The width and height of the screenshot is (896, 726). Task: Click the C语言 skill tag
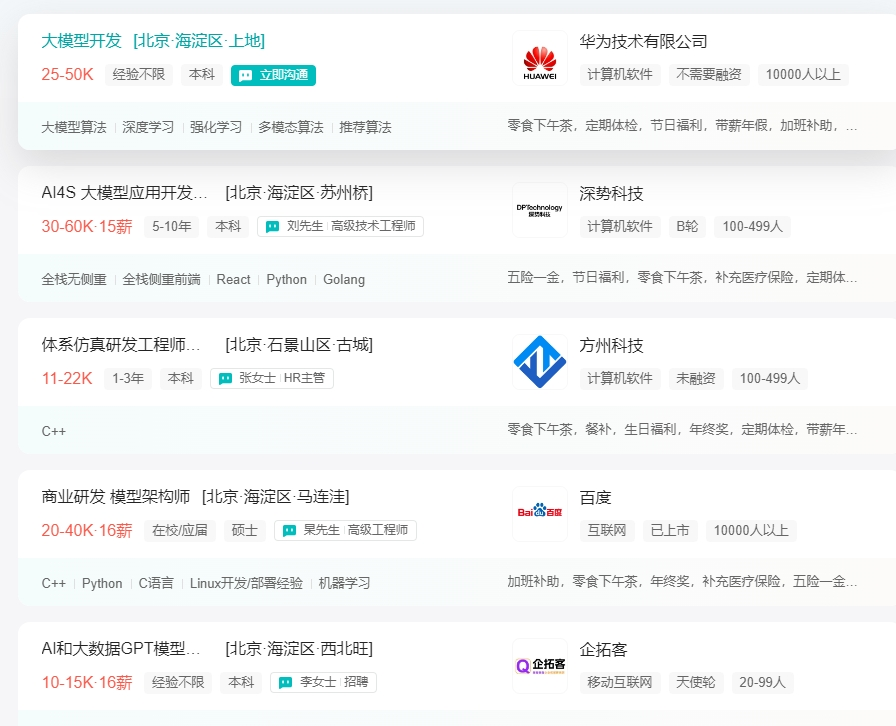(x=156, y=584)
